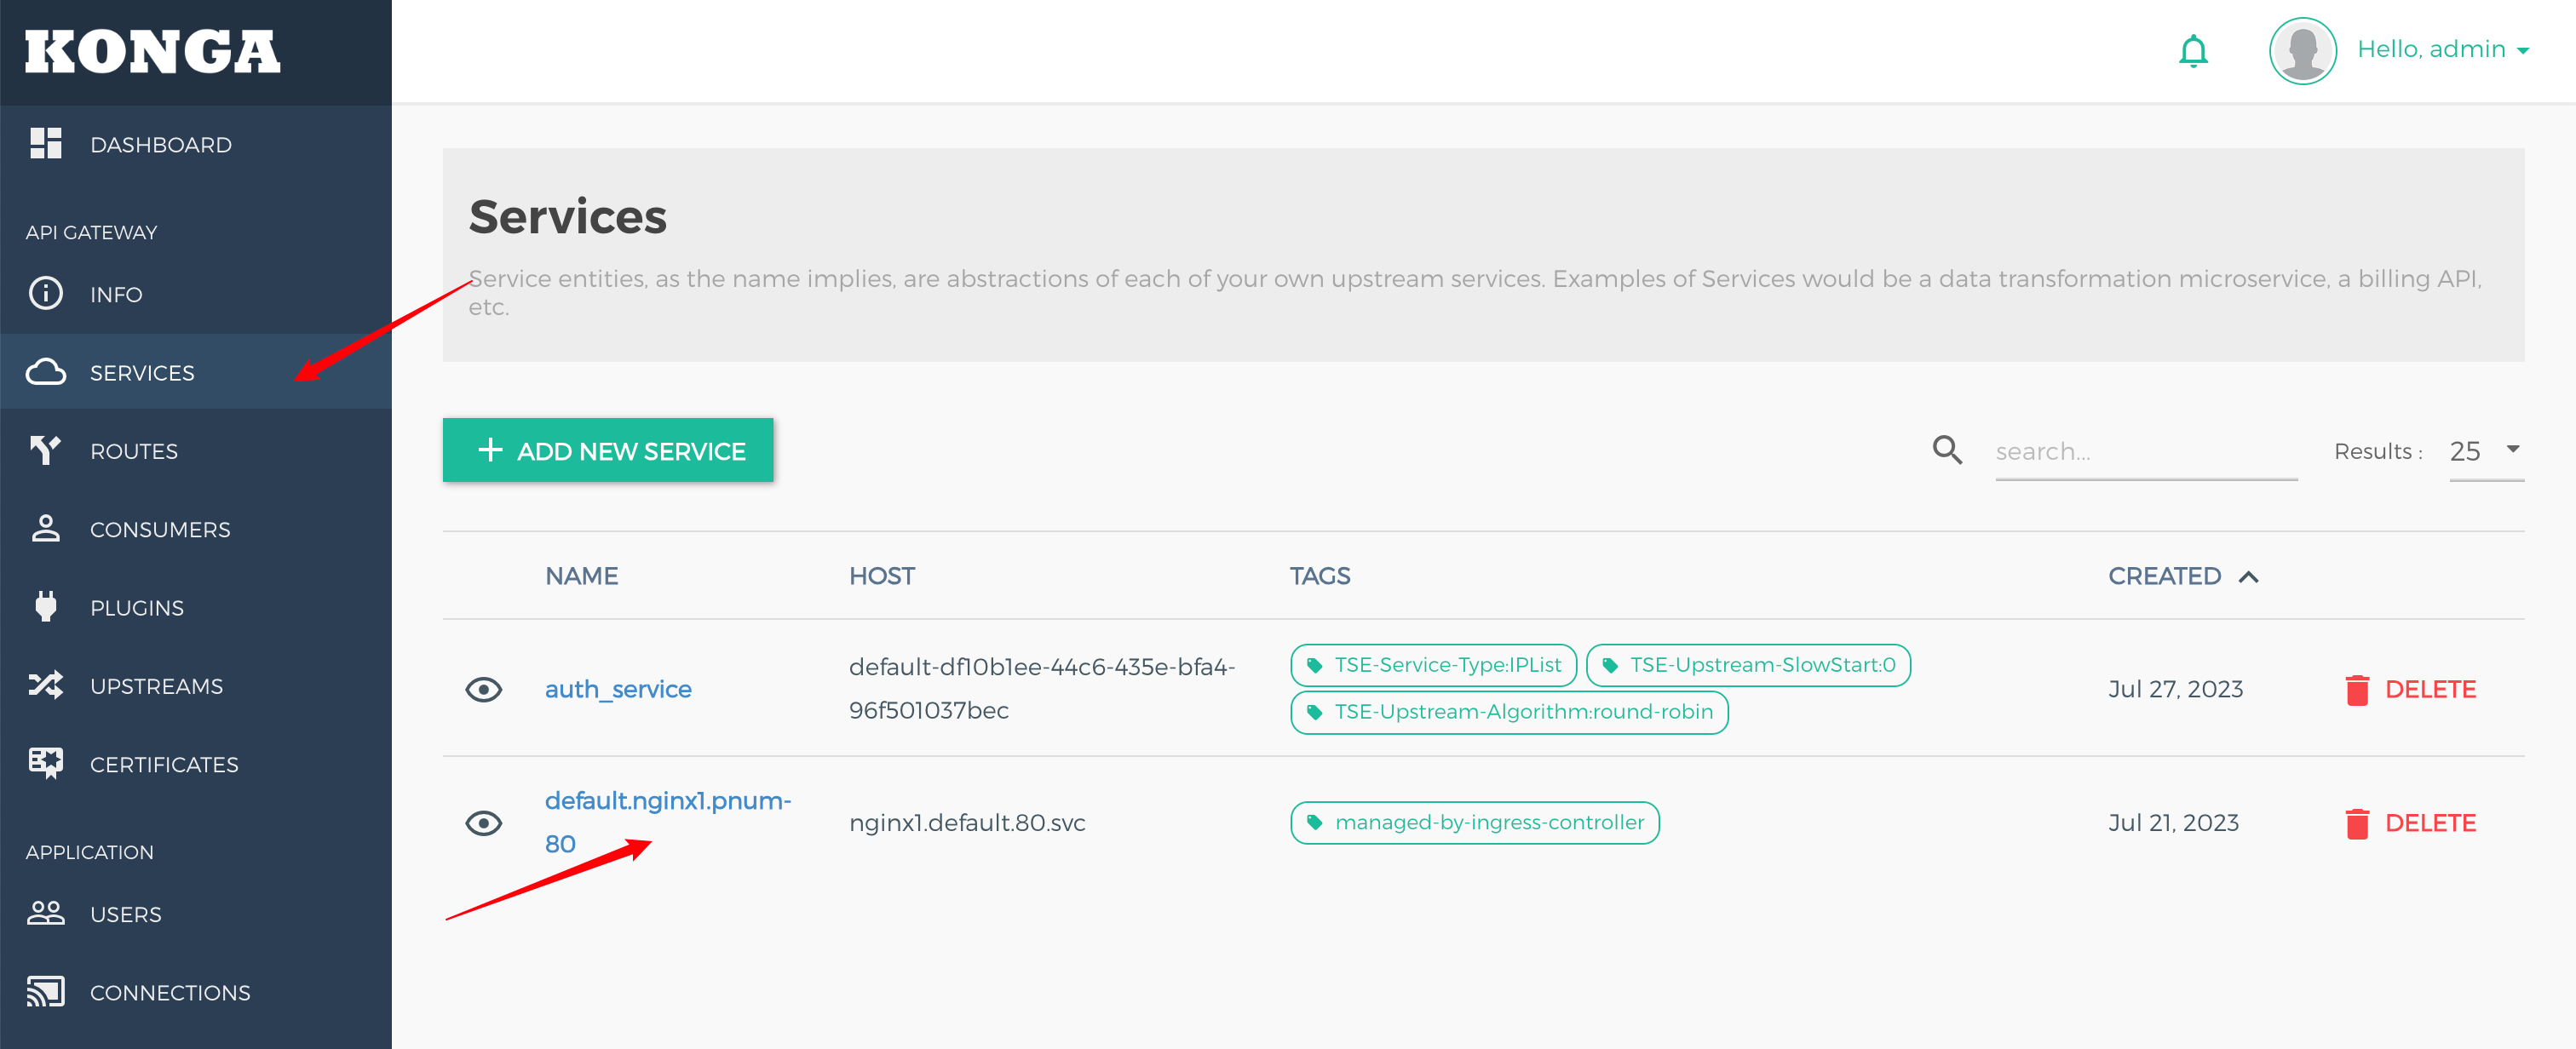Screen dimensions: 2576x1049
Task: Open Connections in the sidebar
Action: point(196,992)
